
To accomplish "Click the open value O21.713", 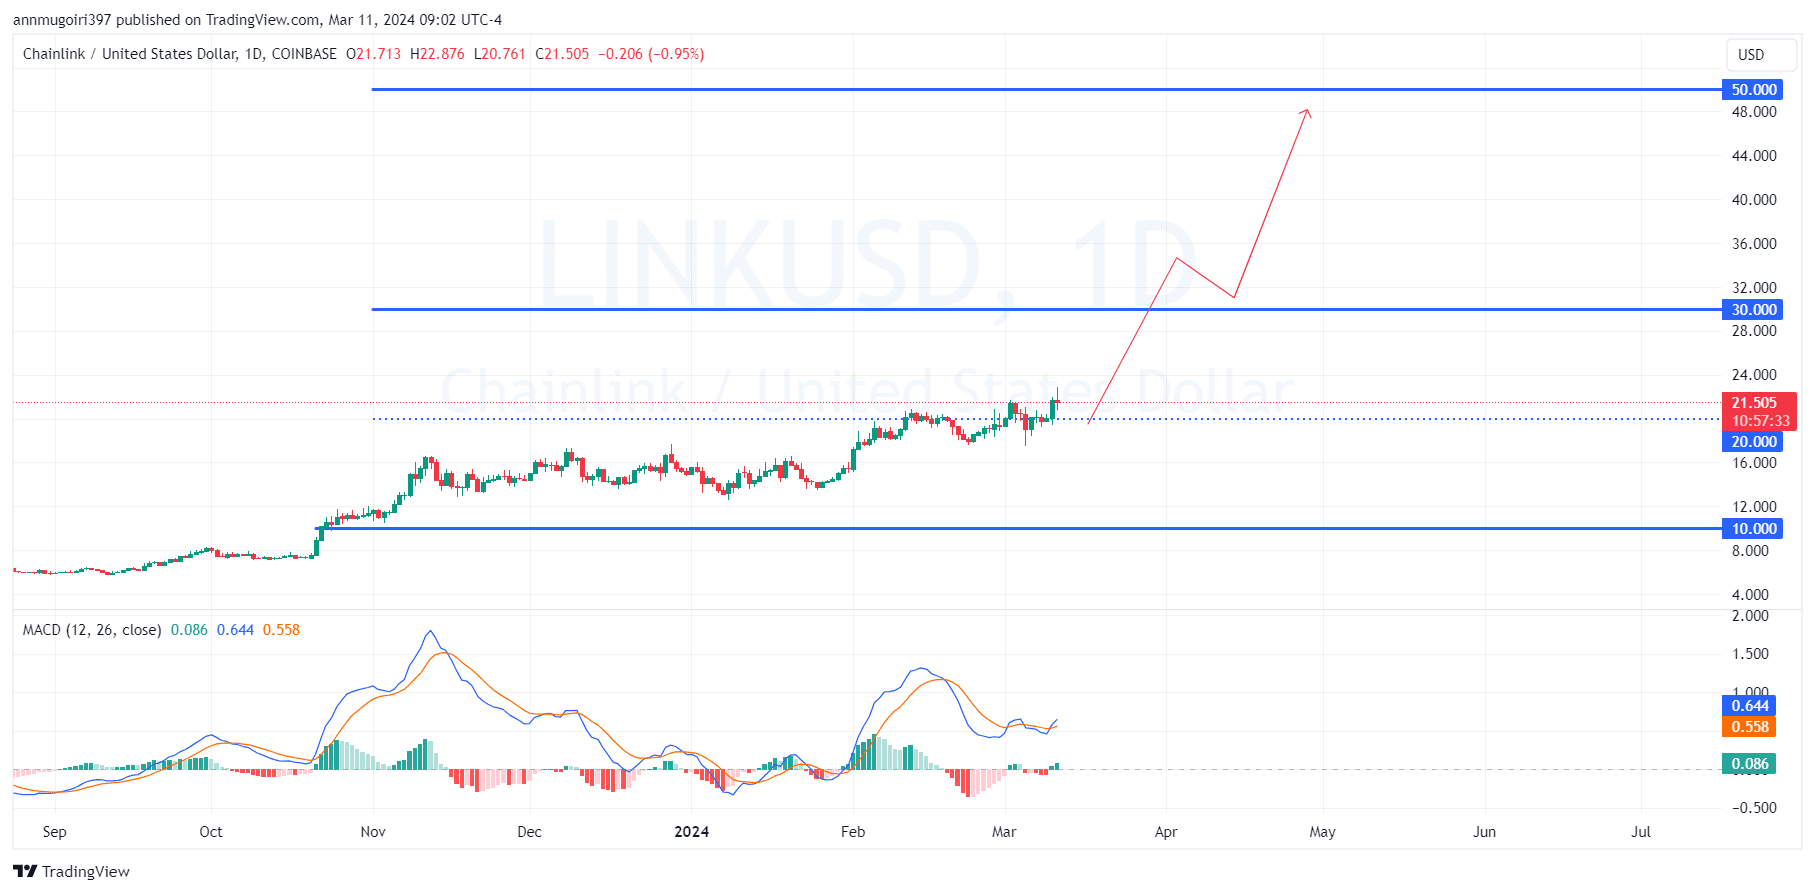I will (x=373, y=54).
